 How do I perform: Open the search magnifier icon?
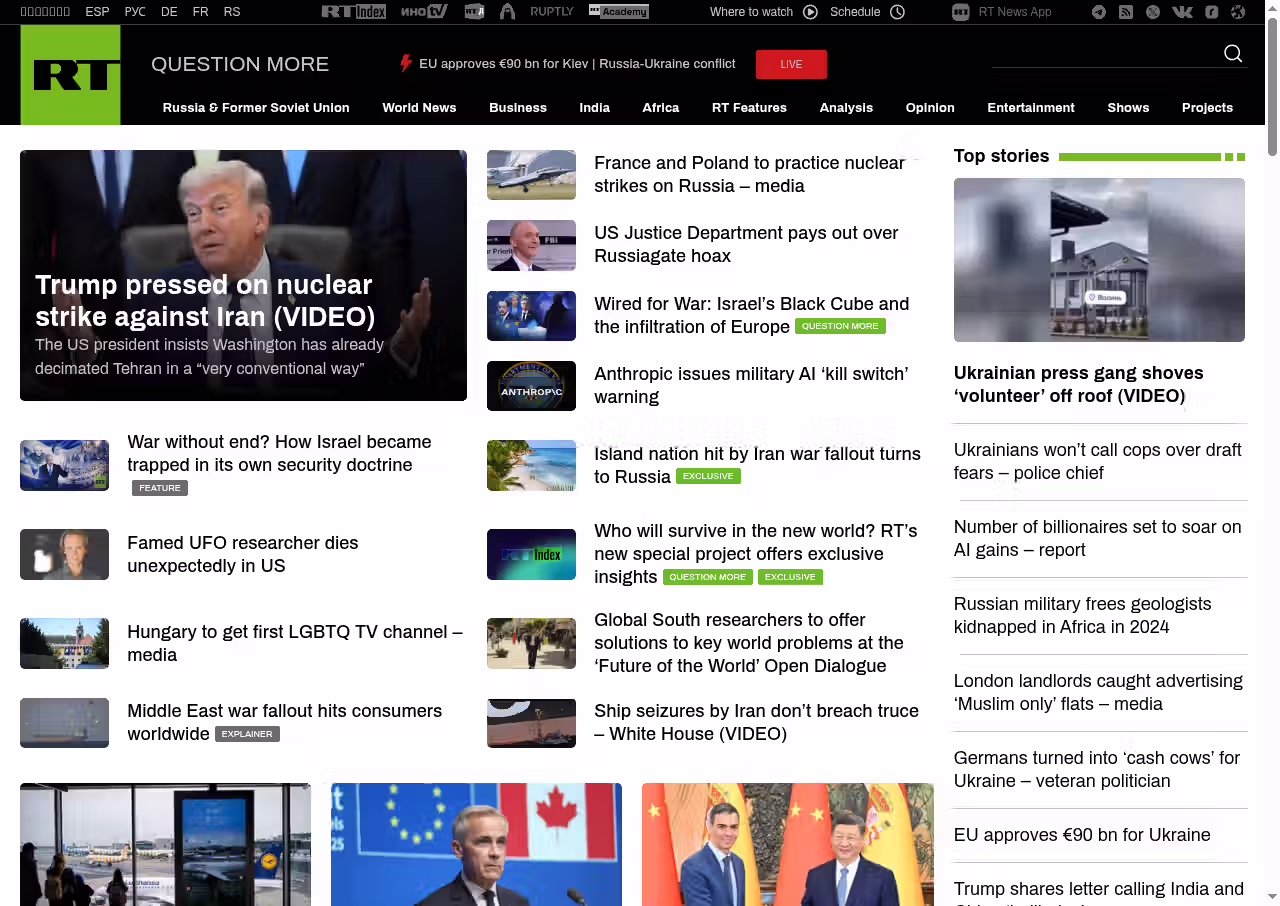tap(1233, 54)
